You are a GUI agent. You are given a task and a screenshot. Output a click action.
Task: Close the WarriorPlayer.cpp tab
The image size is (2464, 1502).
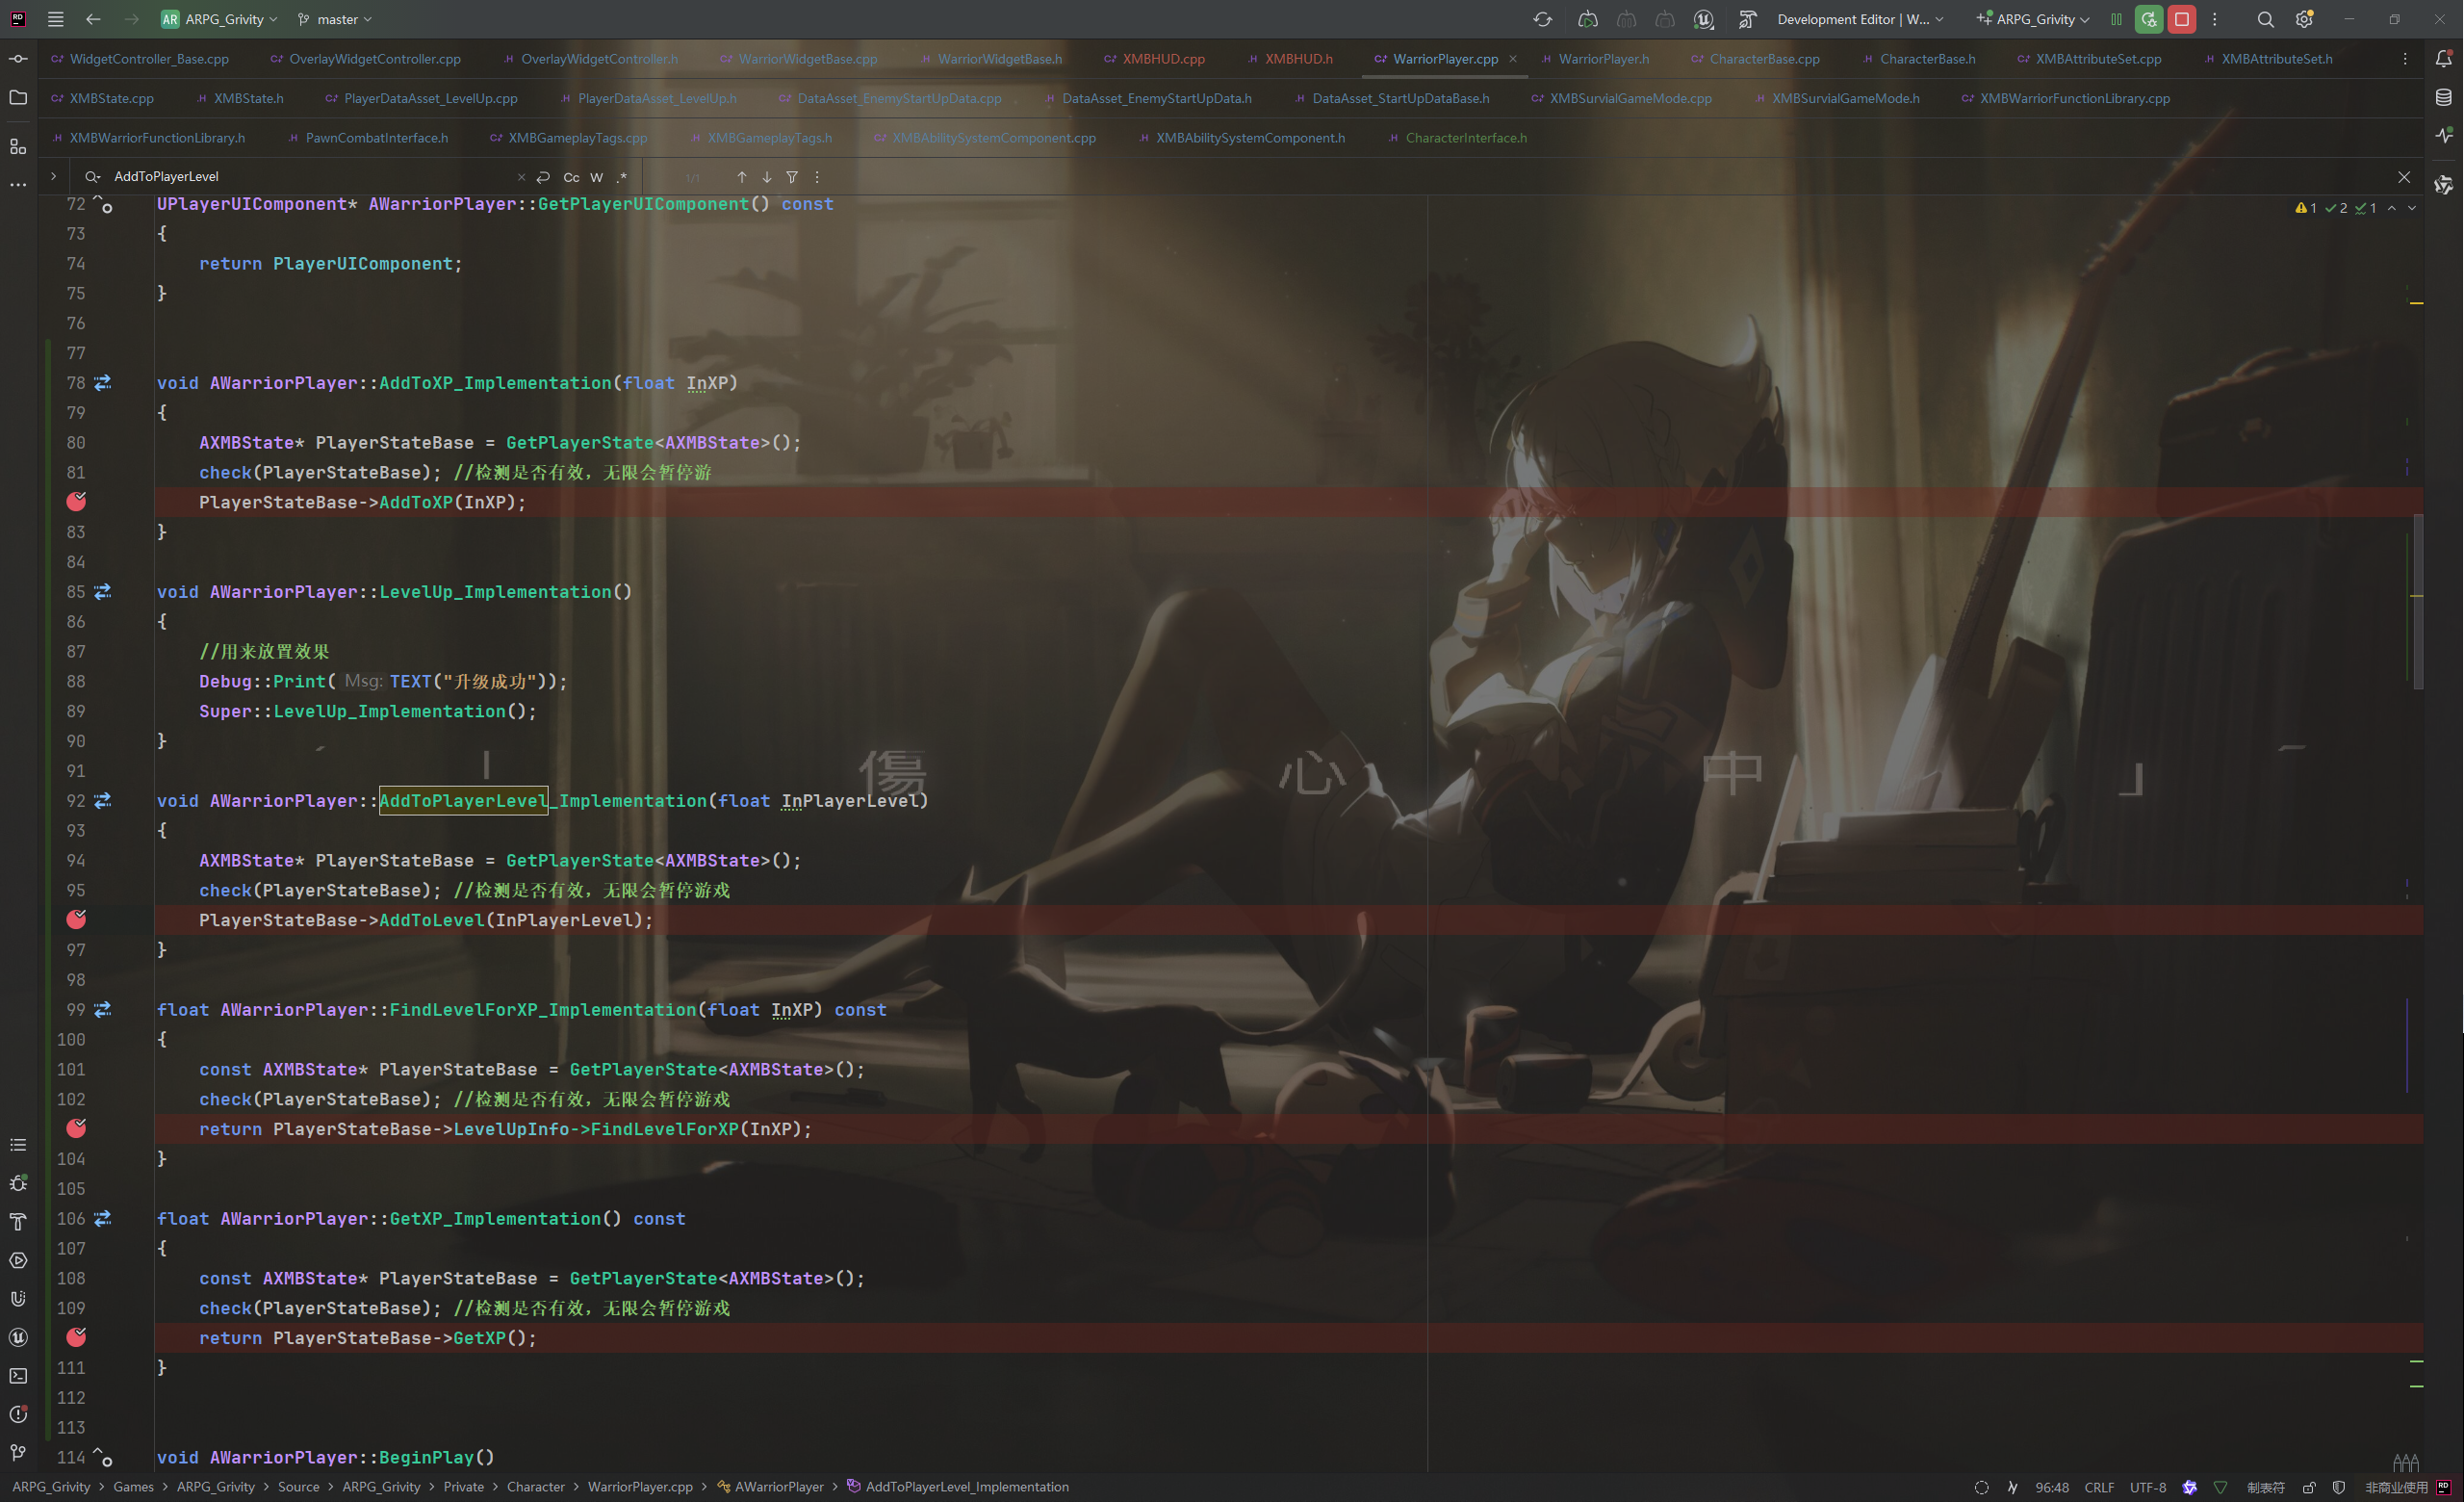pos(1513,59)
